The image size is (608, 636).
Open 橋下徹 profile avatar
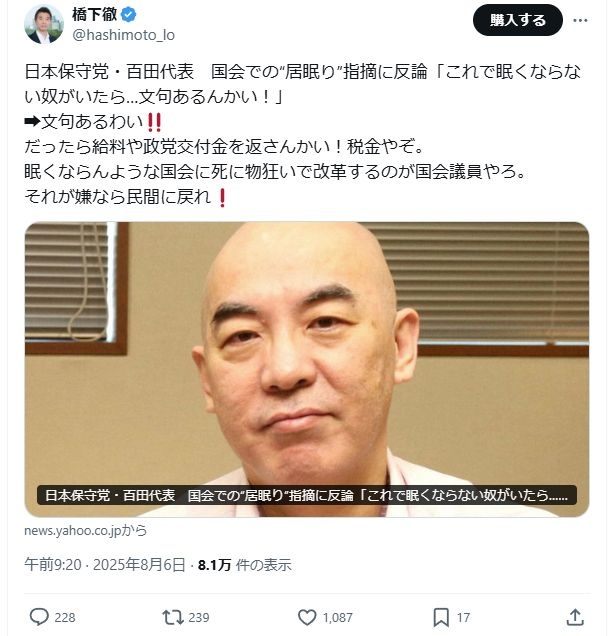tap(44, 24)
